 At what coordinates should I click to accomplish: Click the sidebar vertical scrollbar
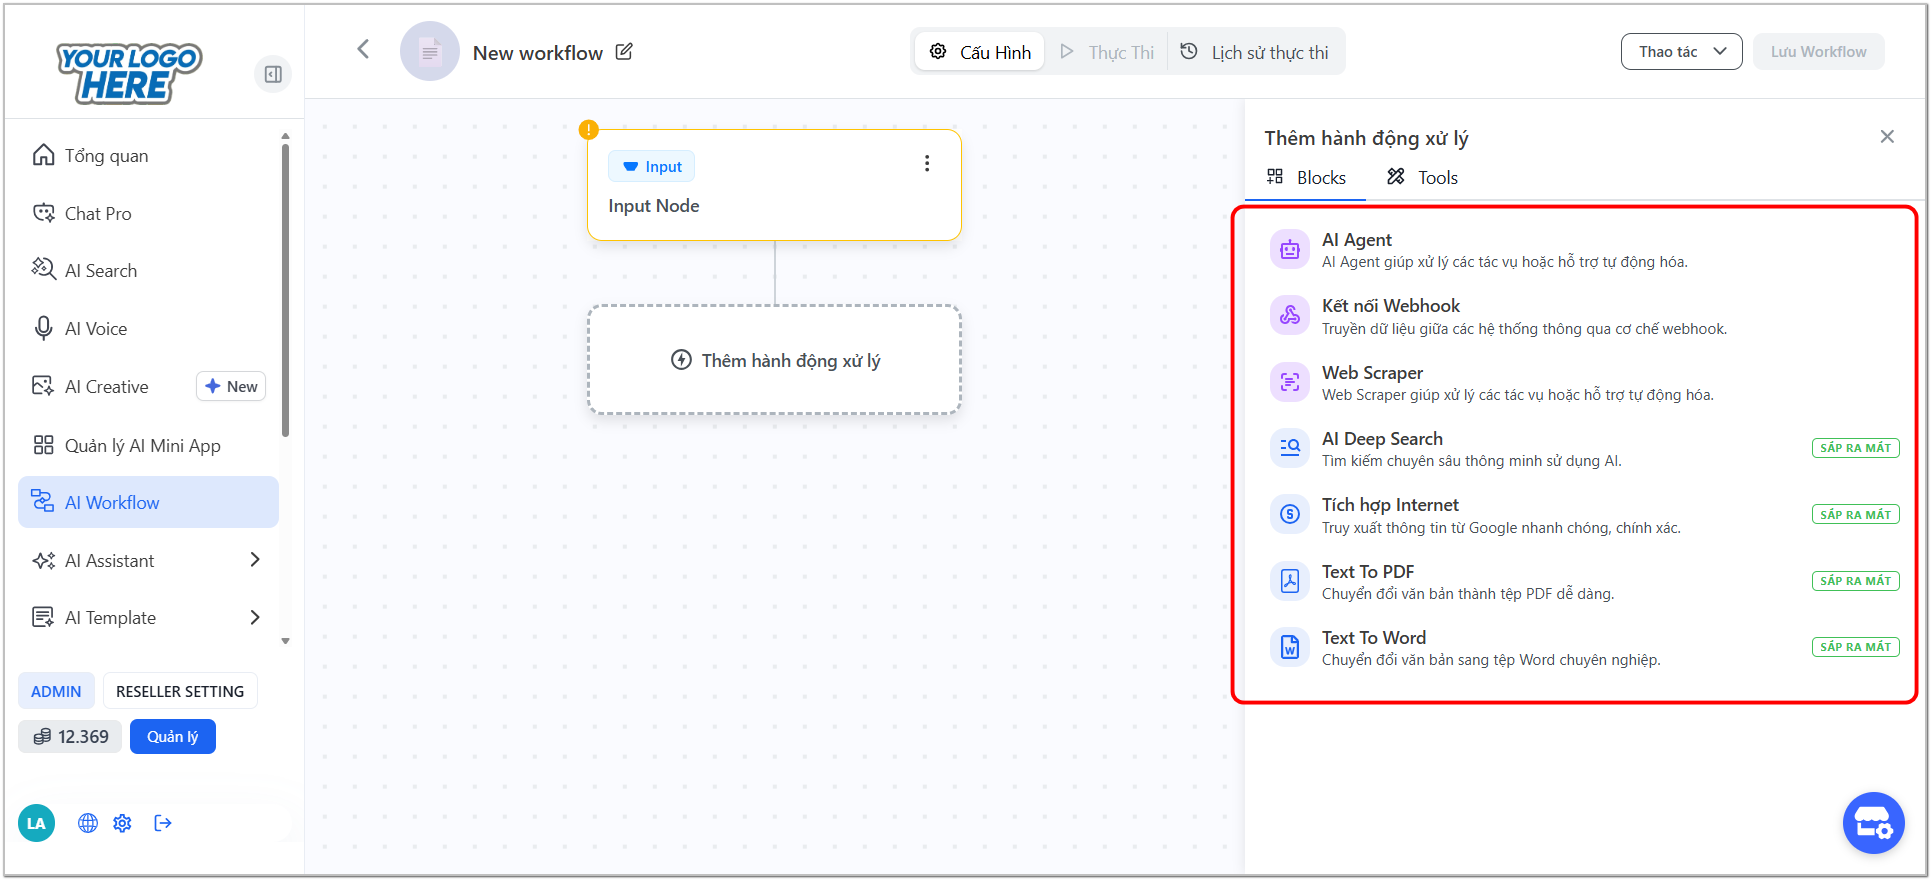pos(285,290)
